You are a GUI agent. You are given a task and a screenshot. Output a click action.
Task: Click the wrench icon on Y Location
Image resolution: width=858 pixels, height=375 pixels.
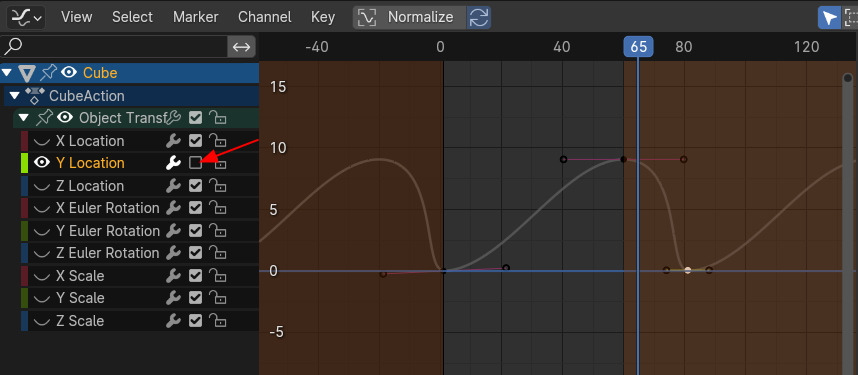[x=173, y=163]
